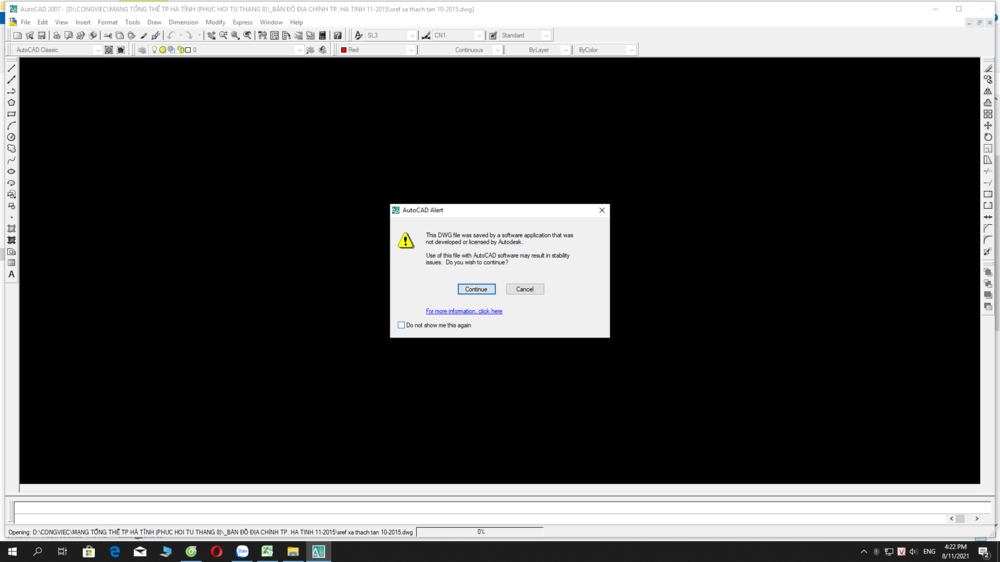Select the Rectangle draw tool
This screenshot has width=1000, height=562.
click(x=11, y=114)
